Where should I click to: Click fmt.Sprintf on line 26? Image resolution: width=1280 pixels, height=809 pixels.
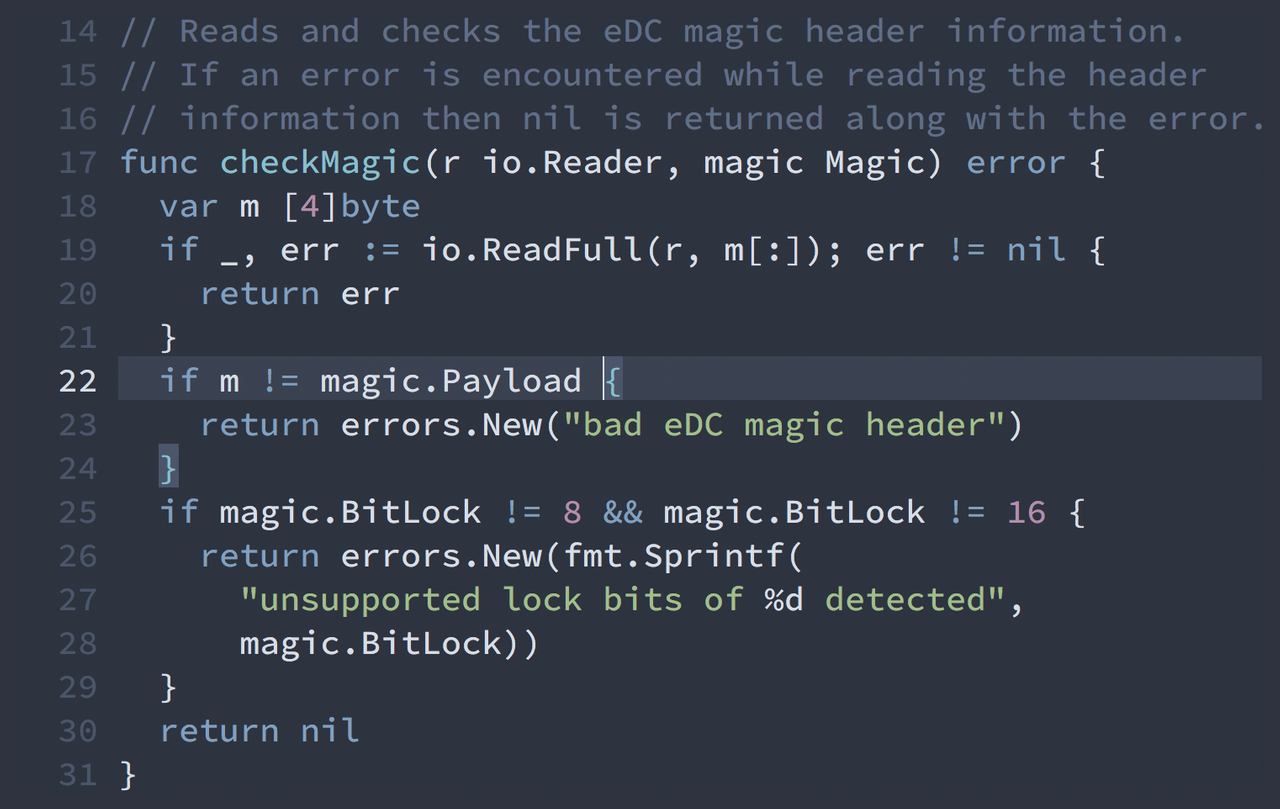[673, 556]
